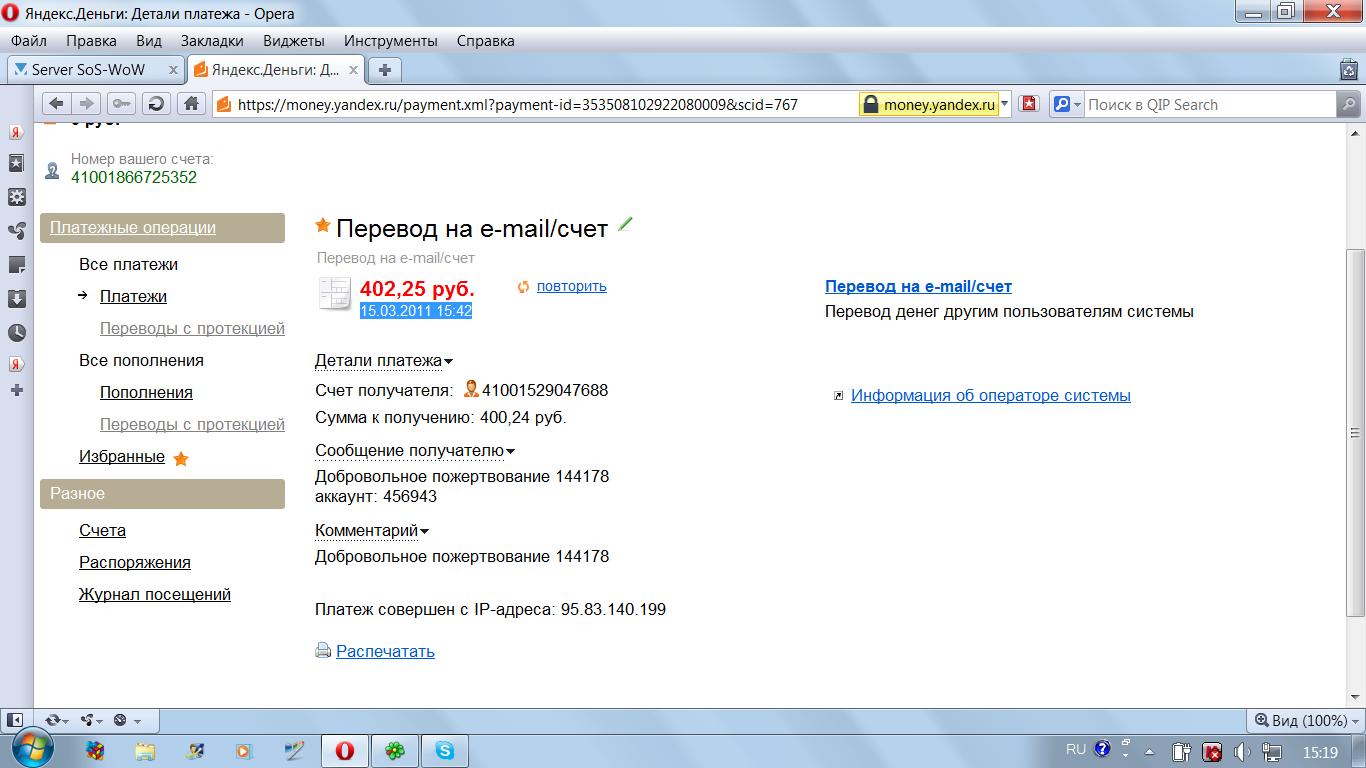Screen dimensions: 1366x768
Task: Open the History clock panel in sidebar
Action: pyautogui.click(x=16, y=333)
